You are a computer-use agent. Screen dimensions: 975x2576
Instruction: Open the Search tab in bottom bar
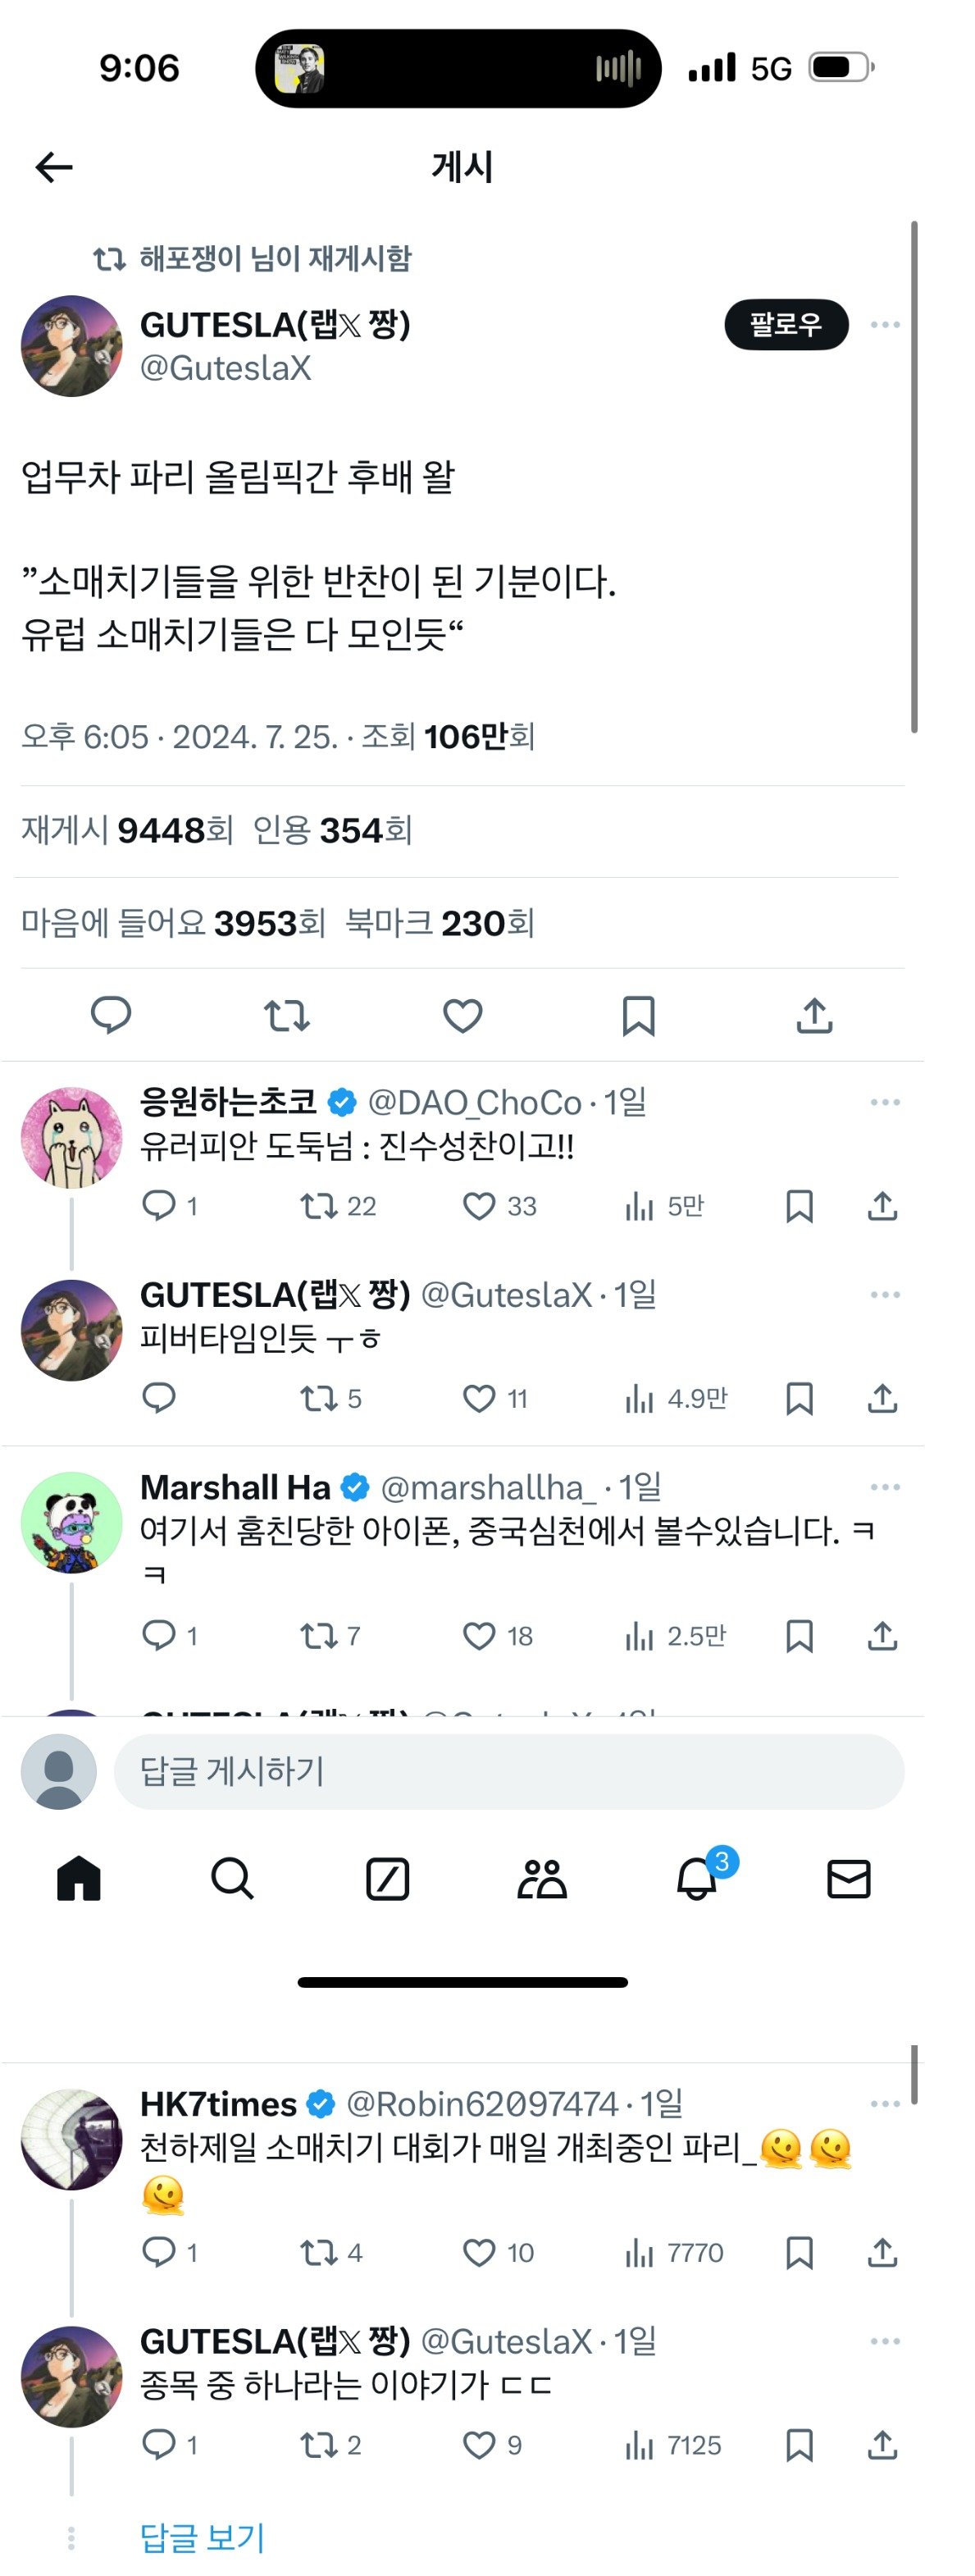(232, 1878)
